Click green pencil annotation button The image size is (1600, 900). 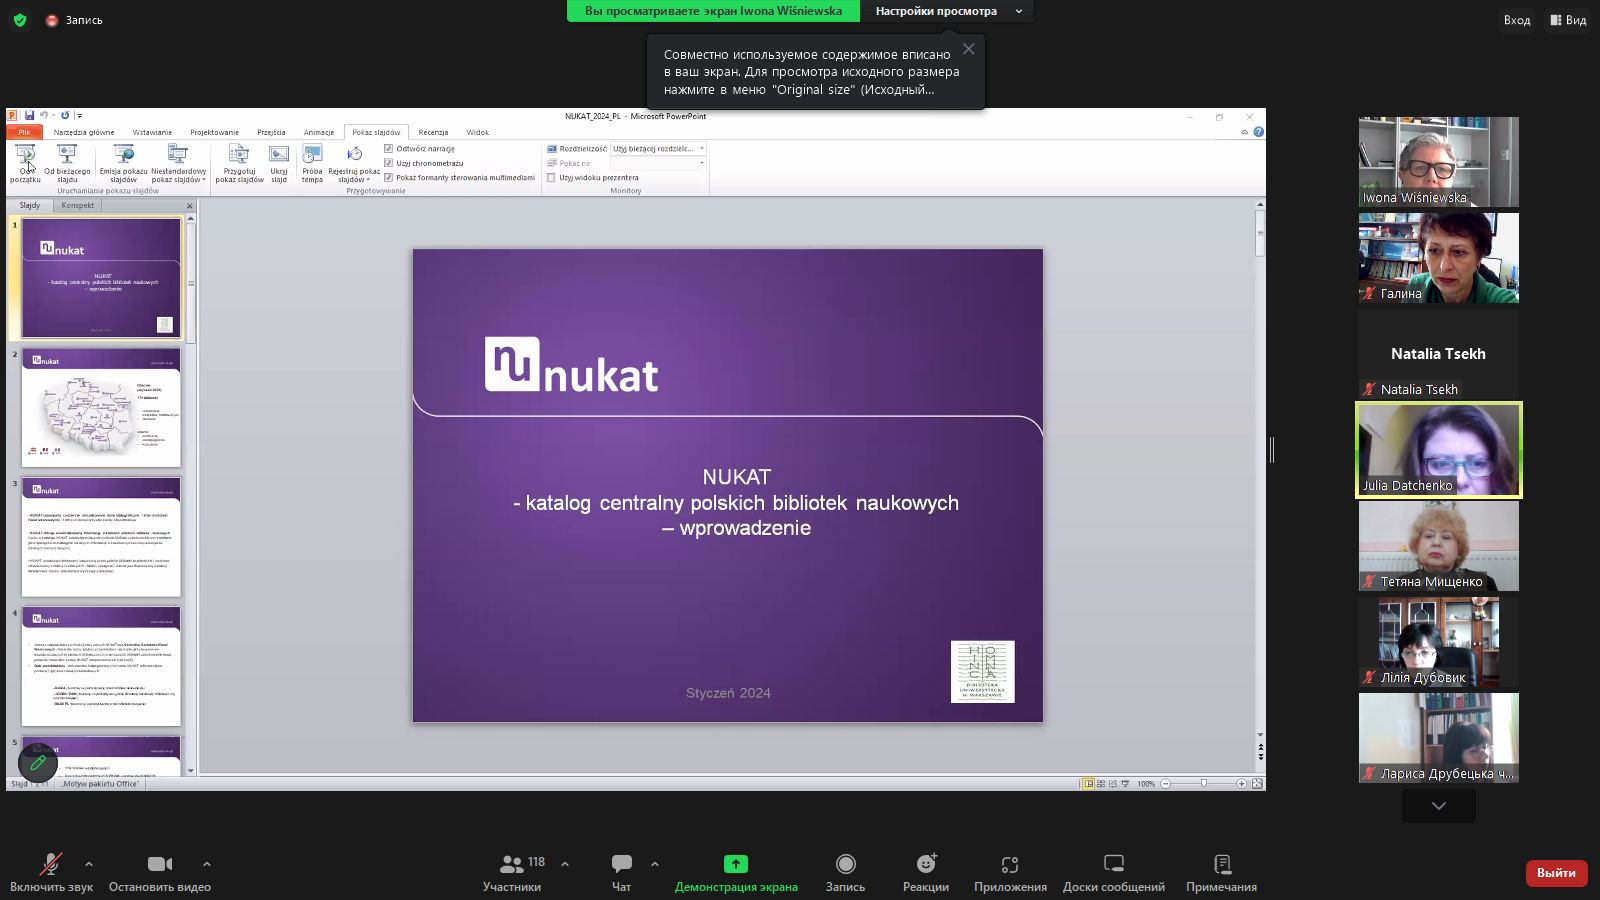[x=38, y=763]
